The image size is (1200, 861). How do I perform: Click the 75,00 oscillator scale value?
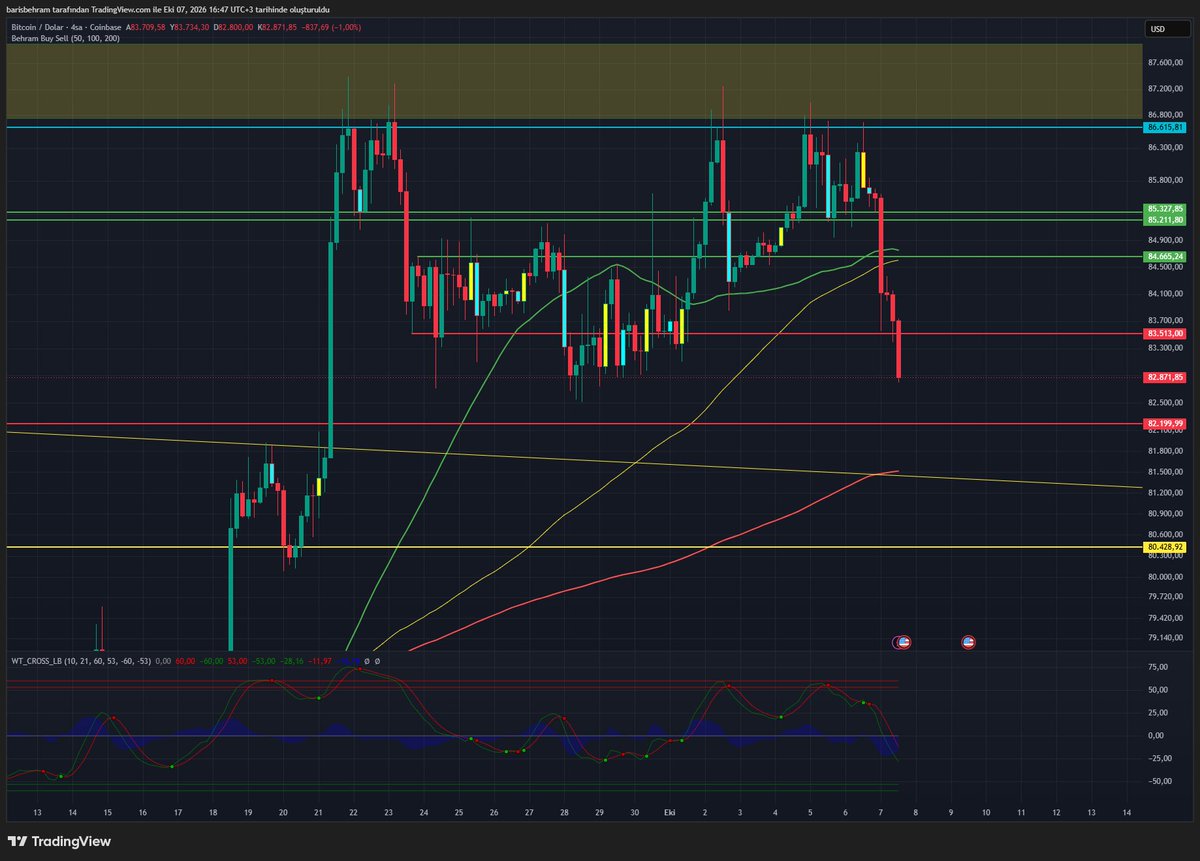coord(1156,667)
